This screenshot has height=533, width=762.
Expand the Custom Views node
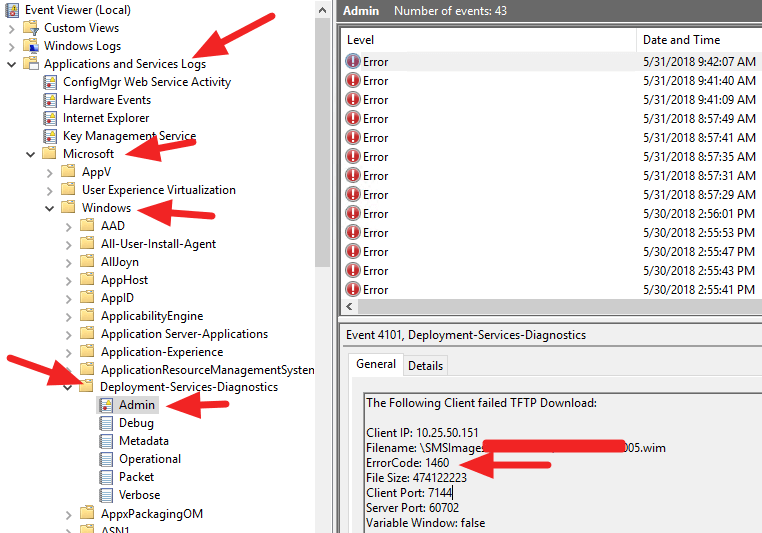coord(12,28)
